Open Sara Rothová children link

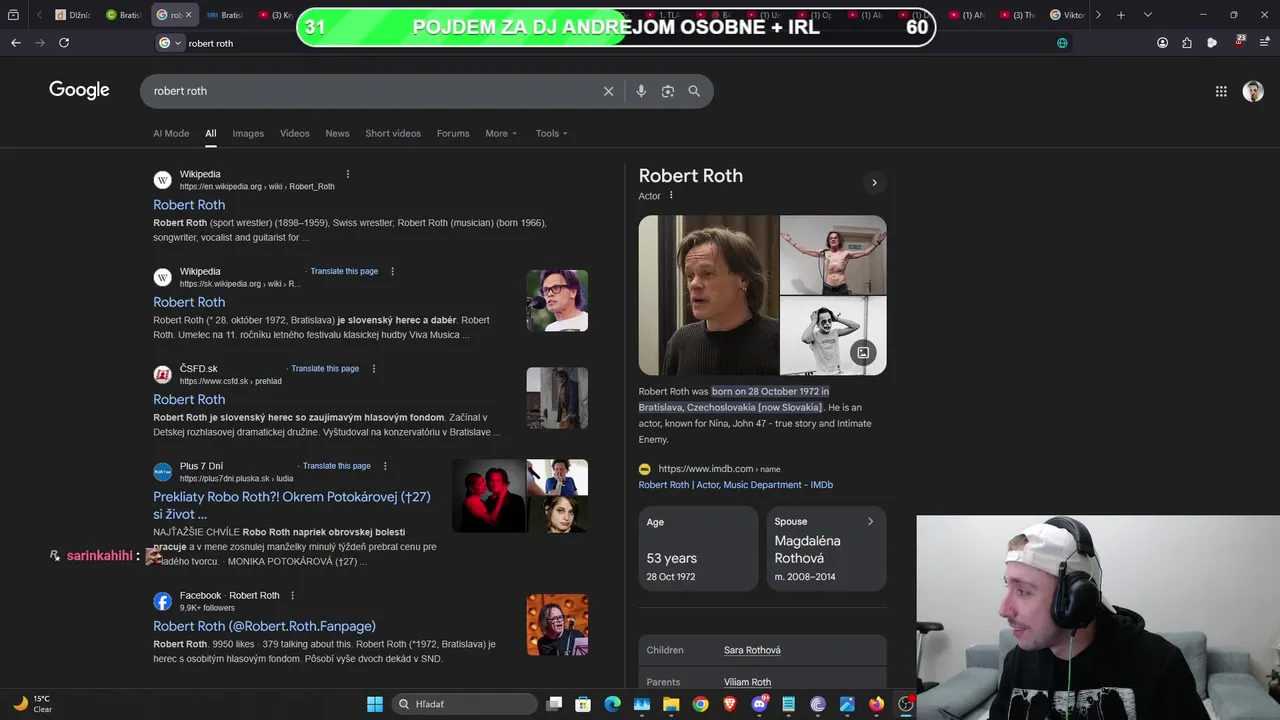[752, 650]
